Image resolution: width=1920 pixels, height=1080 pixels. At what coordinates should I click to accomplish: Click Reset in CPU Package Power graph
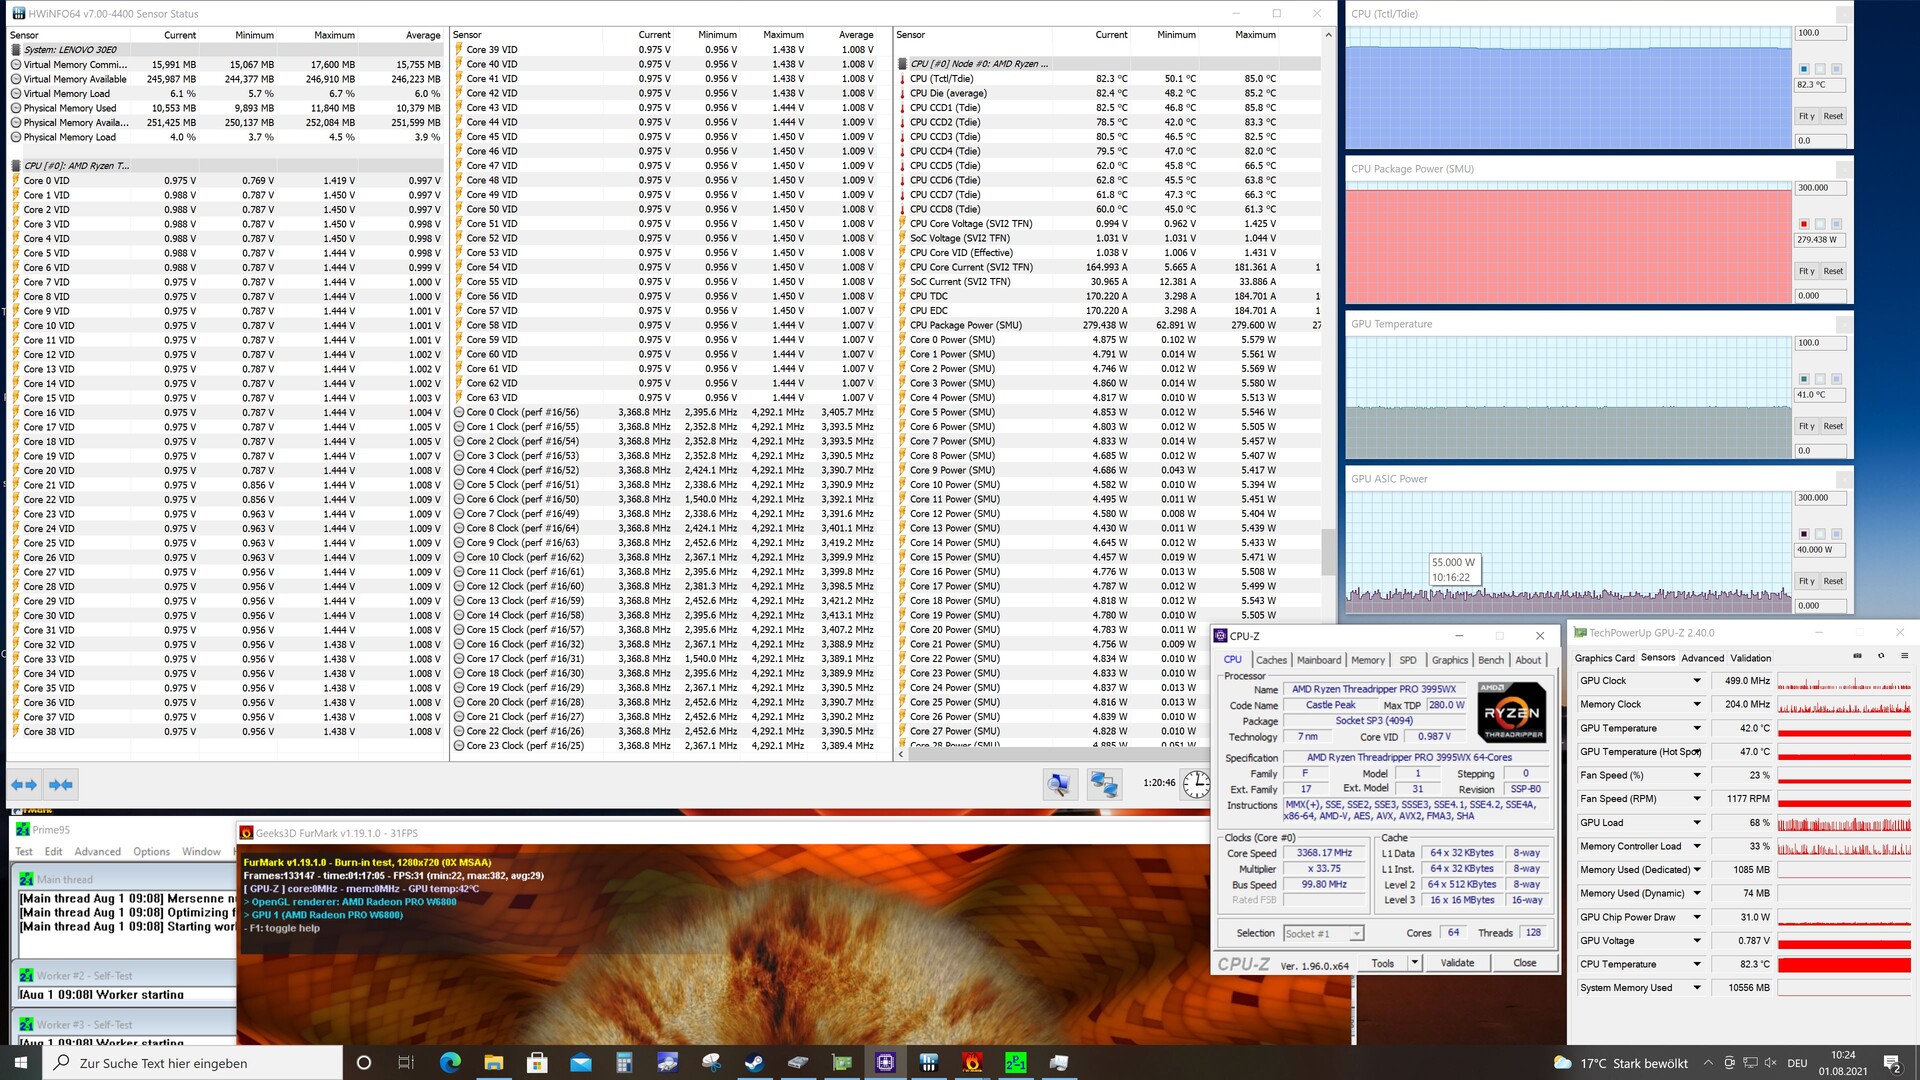click(x=1832, y=271)
